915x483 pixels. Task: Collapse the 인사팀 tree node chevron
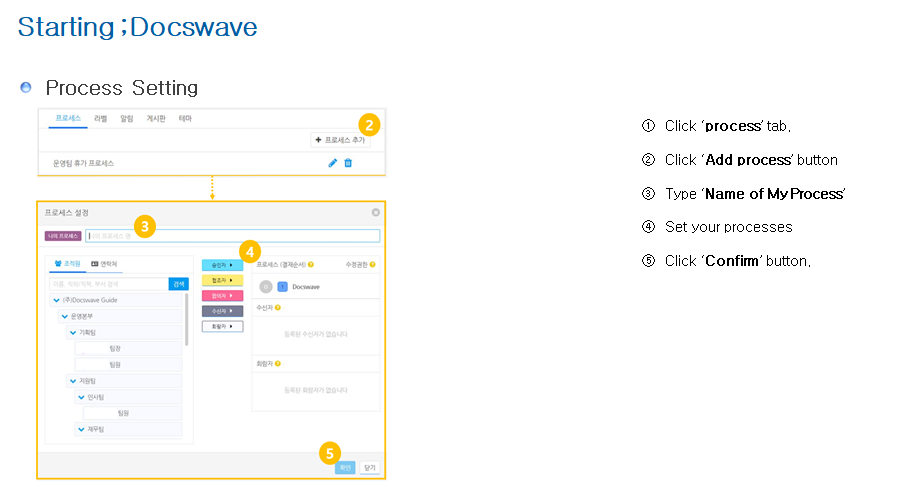tap(81, 397)
